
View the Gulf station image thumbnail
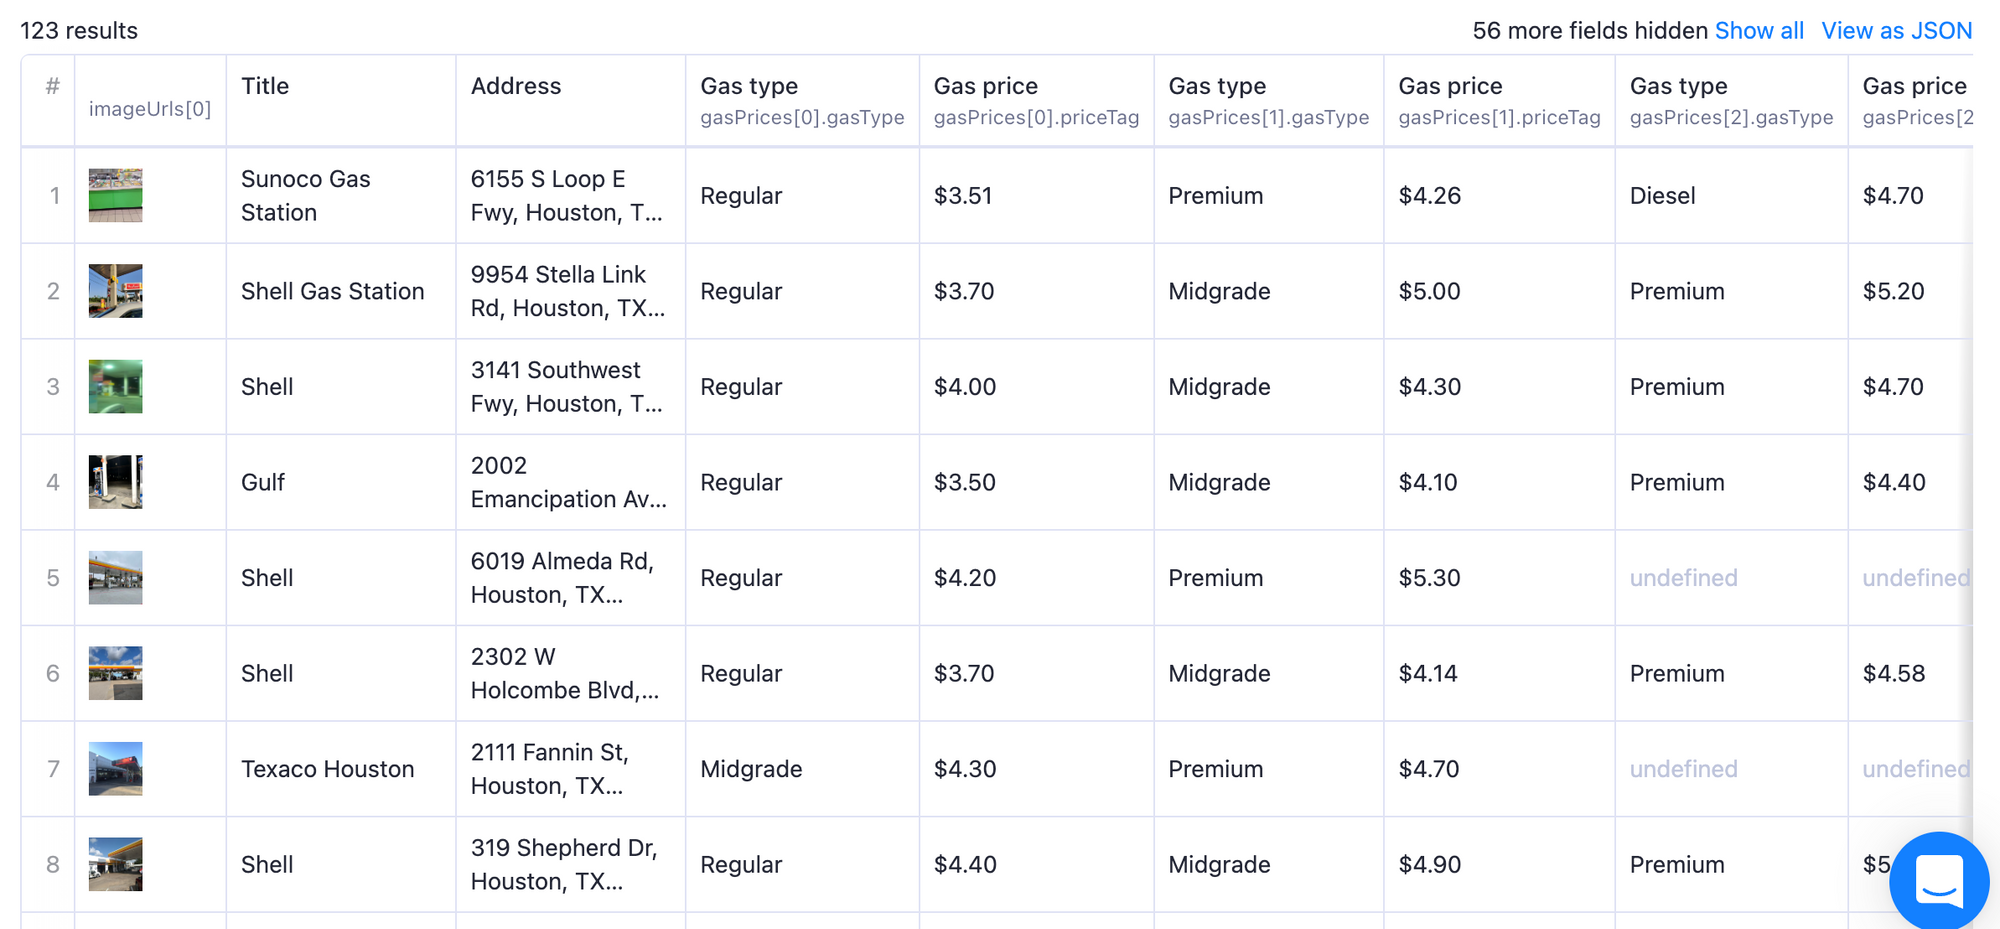pyautogui.click(x=114, y=482)
